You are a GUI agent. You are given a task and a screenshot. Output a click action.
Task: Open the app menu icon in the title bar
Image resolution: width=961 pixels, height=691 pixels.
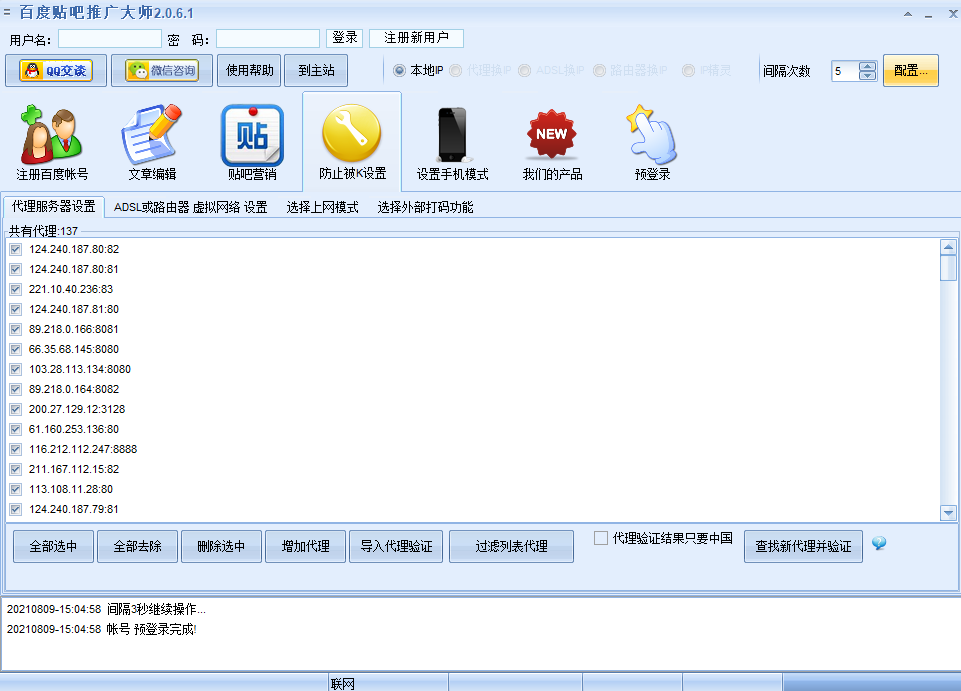point(7,11)
